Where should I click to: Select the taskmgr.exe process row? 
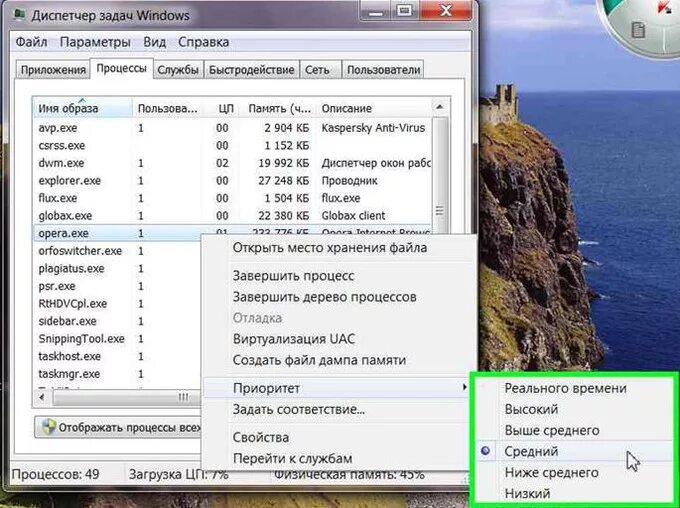tap(117, 374)
